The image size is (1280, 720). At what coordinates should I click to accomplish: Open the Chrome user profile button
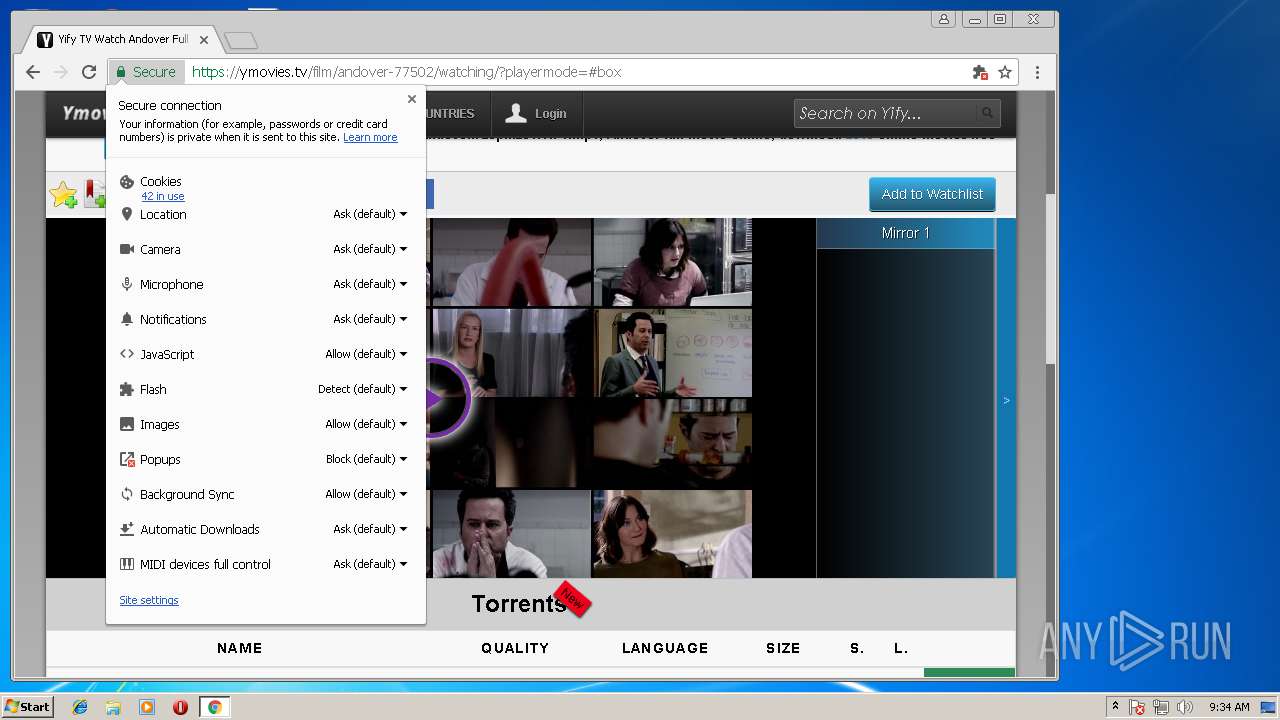(x=943, y=19)
